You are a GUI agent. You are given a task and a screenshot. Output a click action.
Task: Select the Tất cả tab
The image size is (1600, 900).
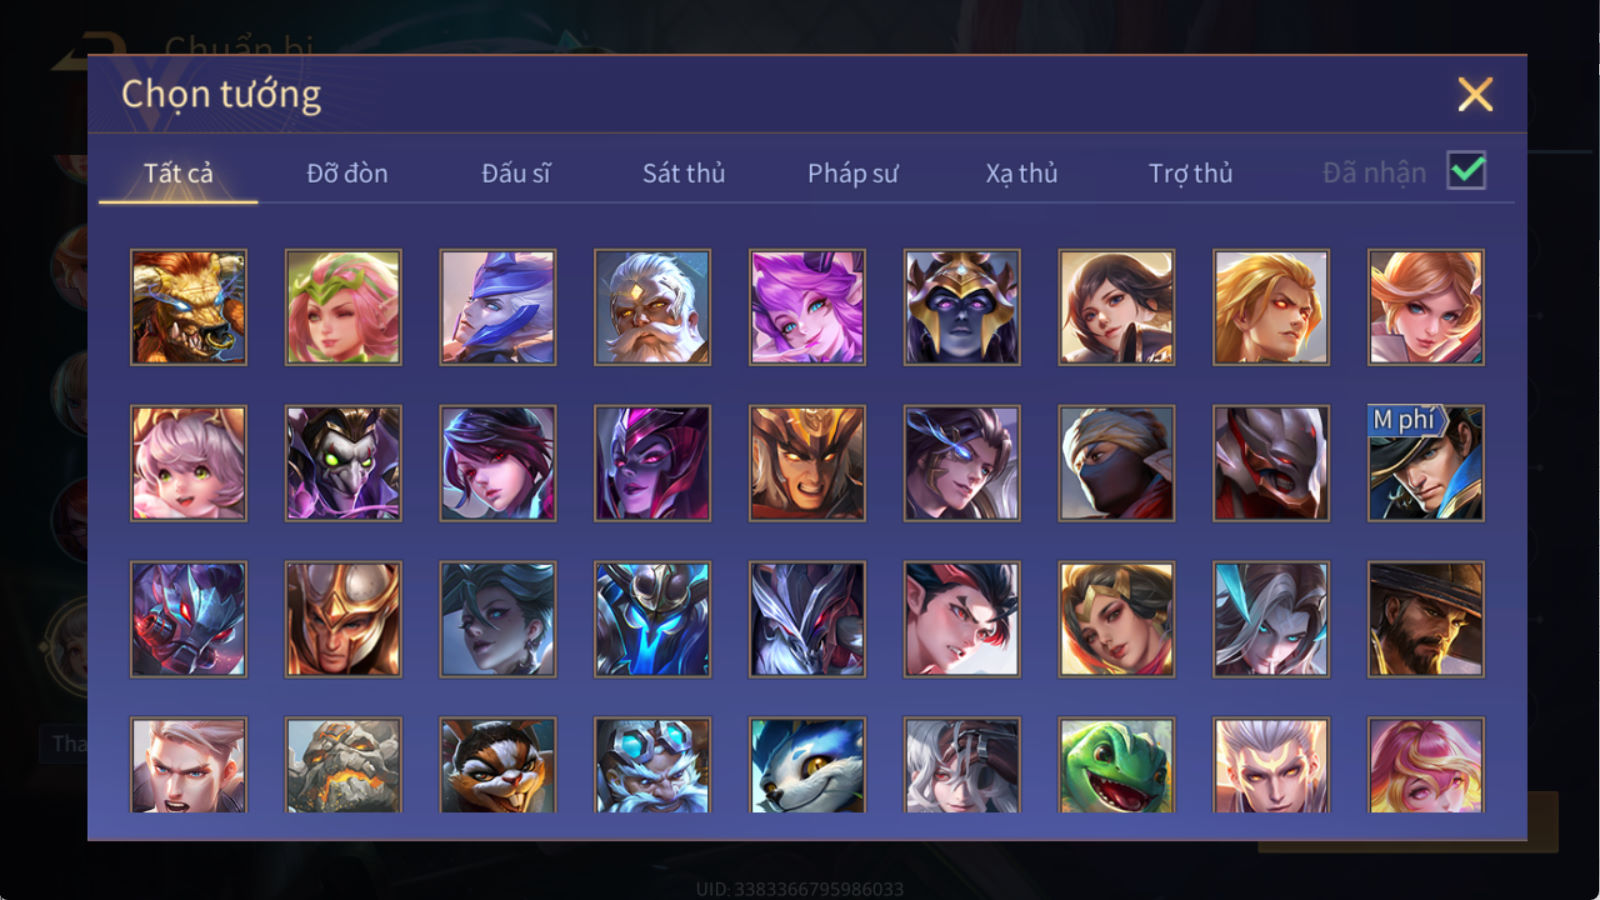[178, 173]
